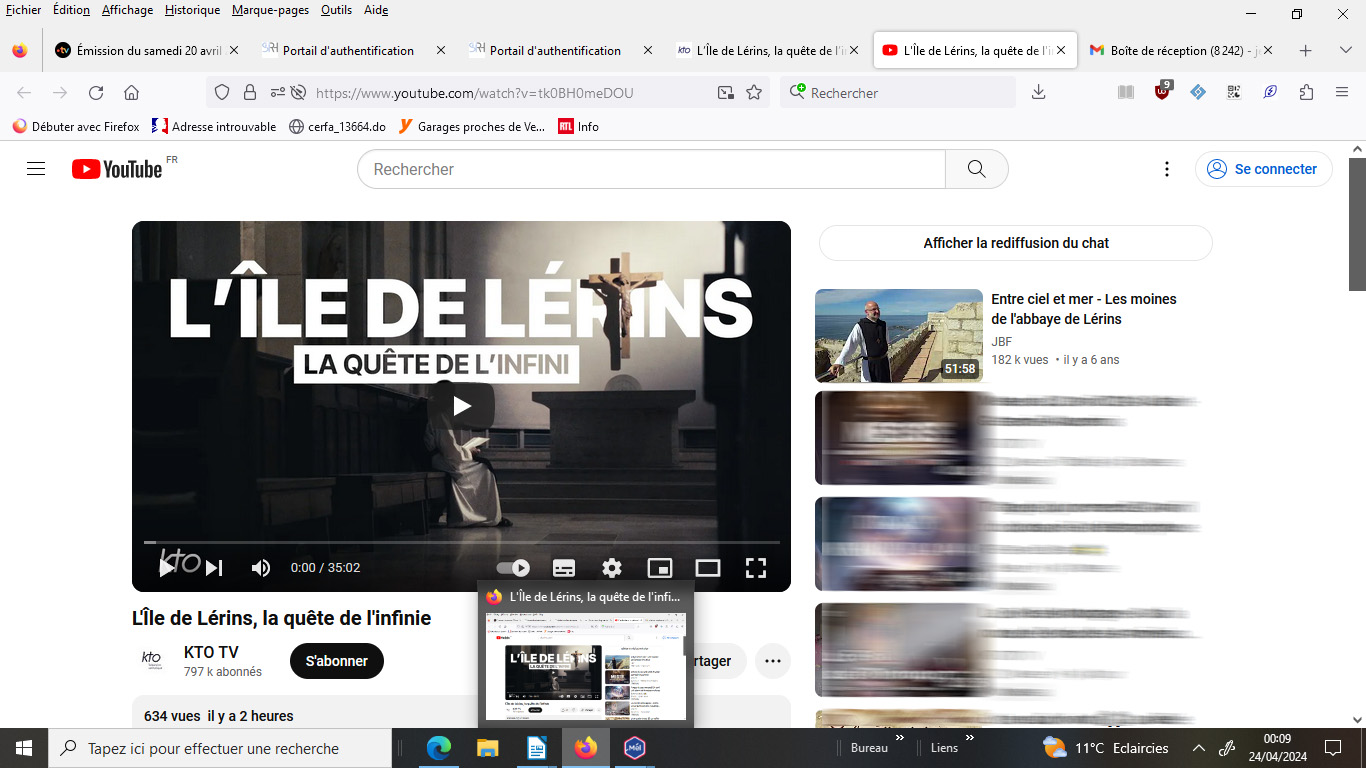Open the Firefox downloads panel
The width and height of the screenshot is (1366, 768).
[1038, 93]
